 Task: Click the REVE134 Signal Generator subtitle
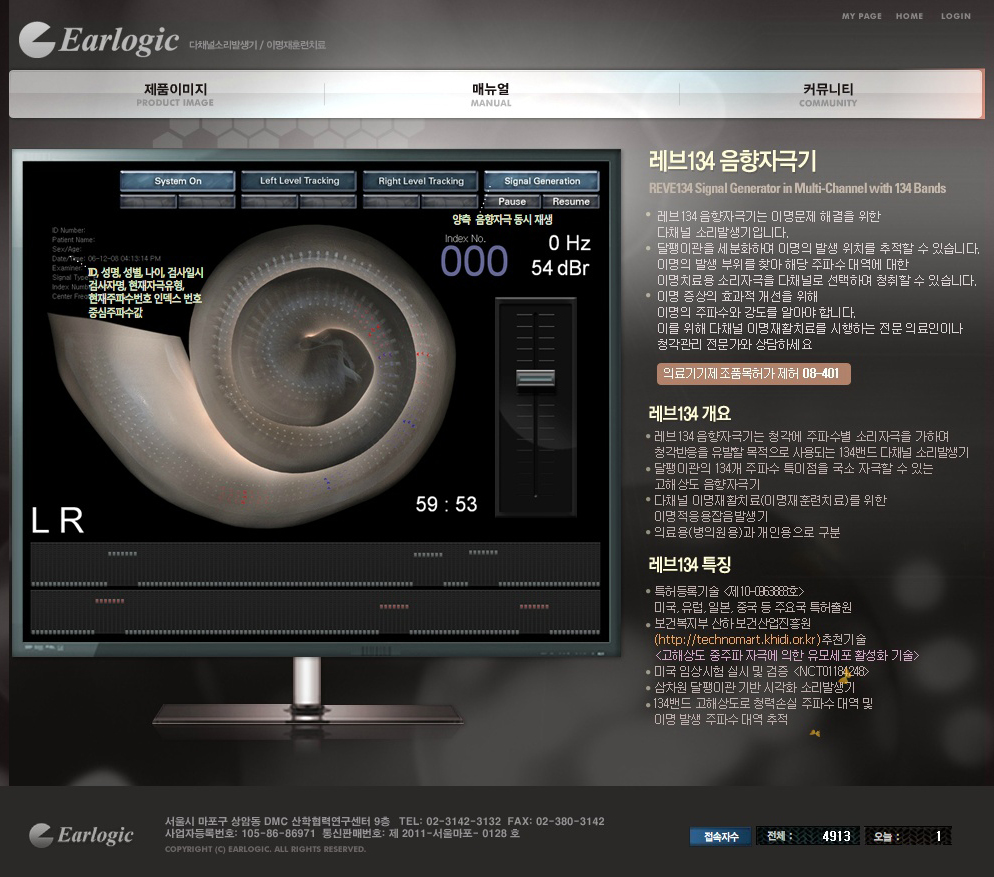click(x=797, y=188)
